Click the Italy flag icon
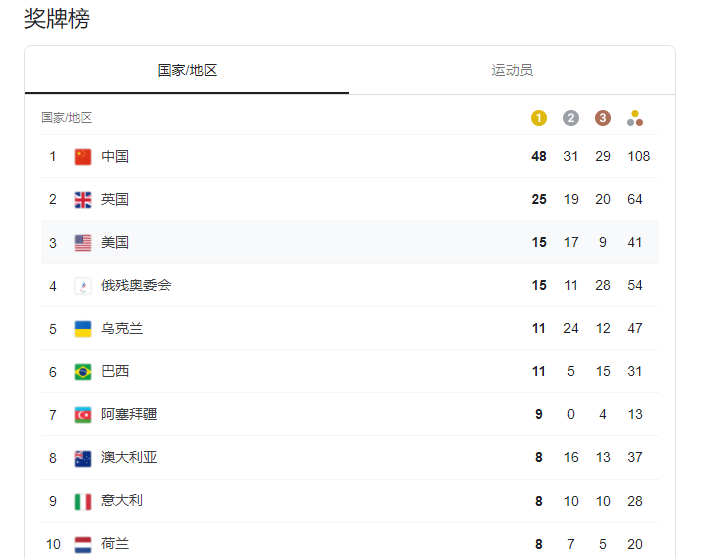728x559 pixels. coord(83,501)
